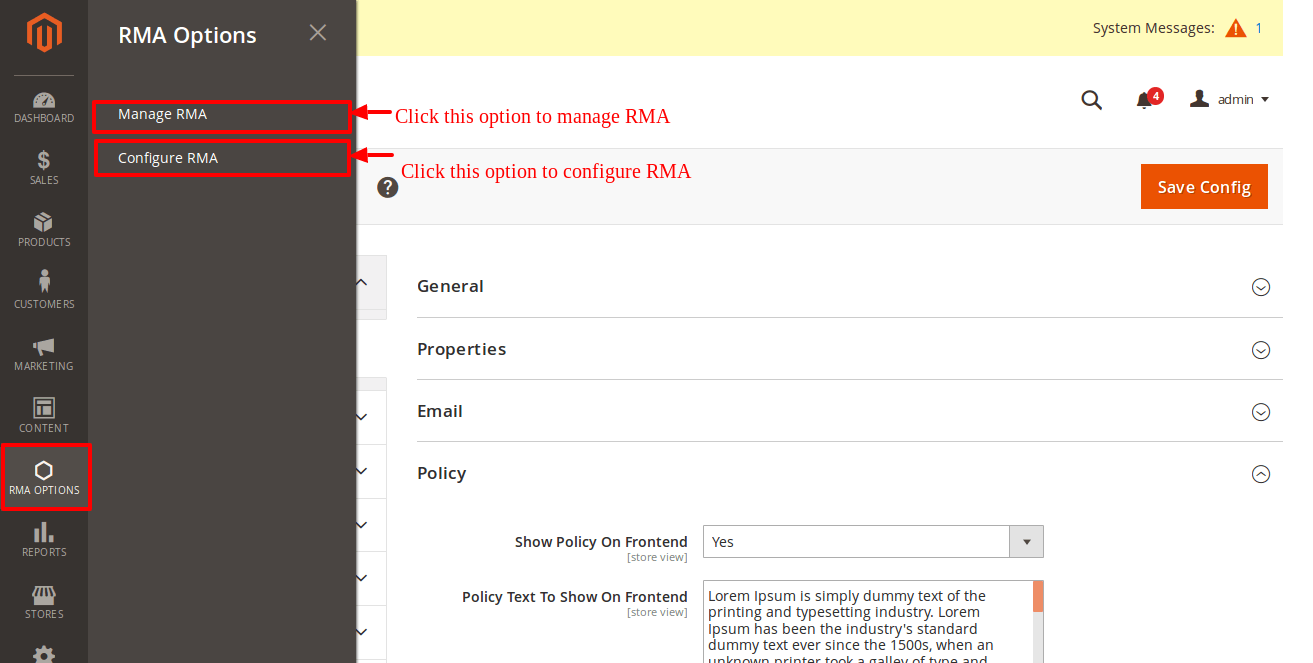Open the Stores sidebar menu

pos(44,602)
